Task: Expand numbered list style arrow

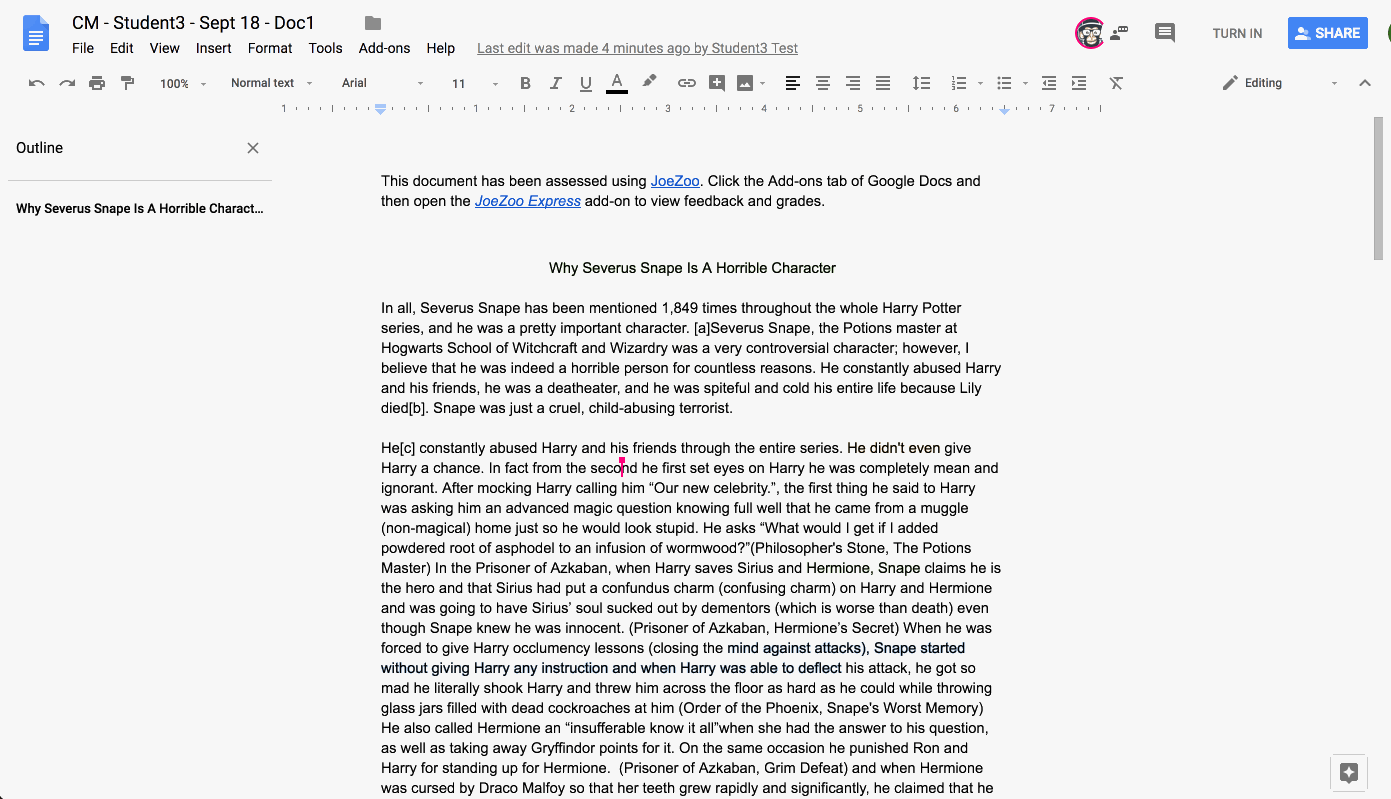Action: (980, 84)
